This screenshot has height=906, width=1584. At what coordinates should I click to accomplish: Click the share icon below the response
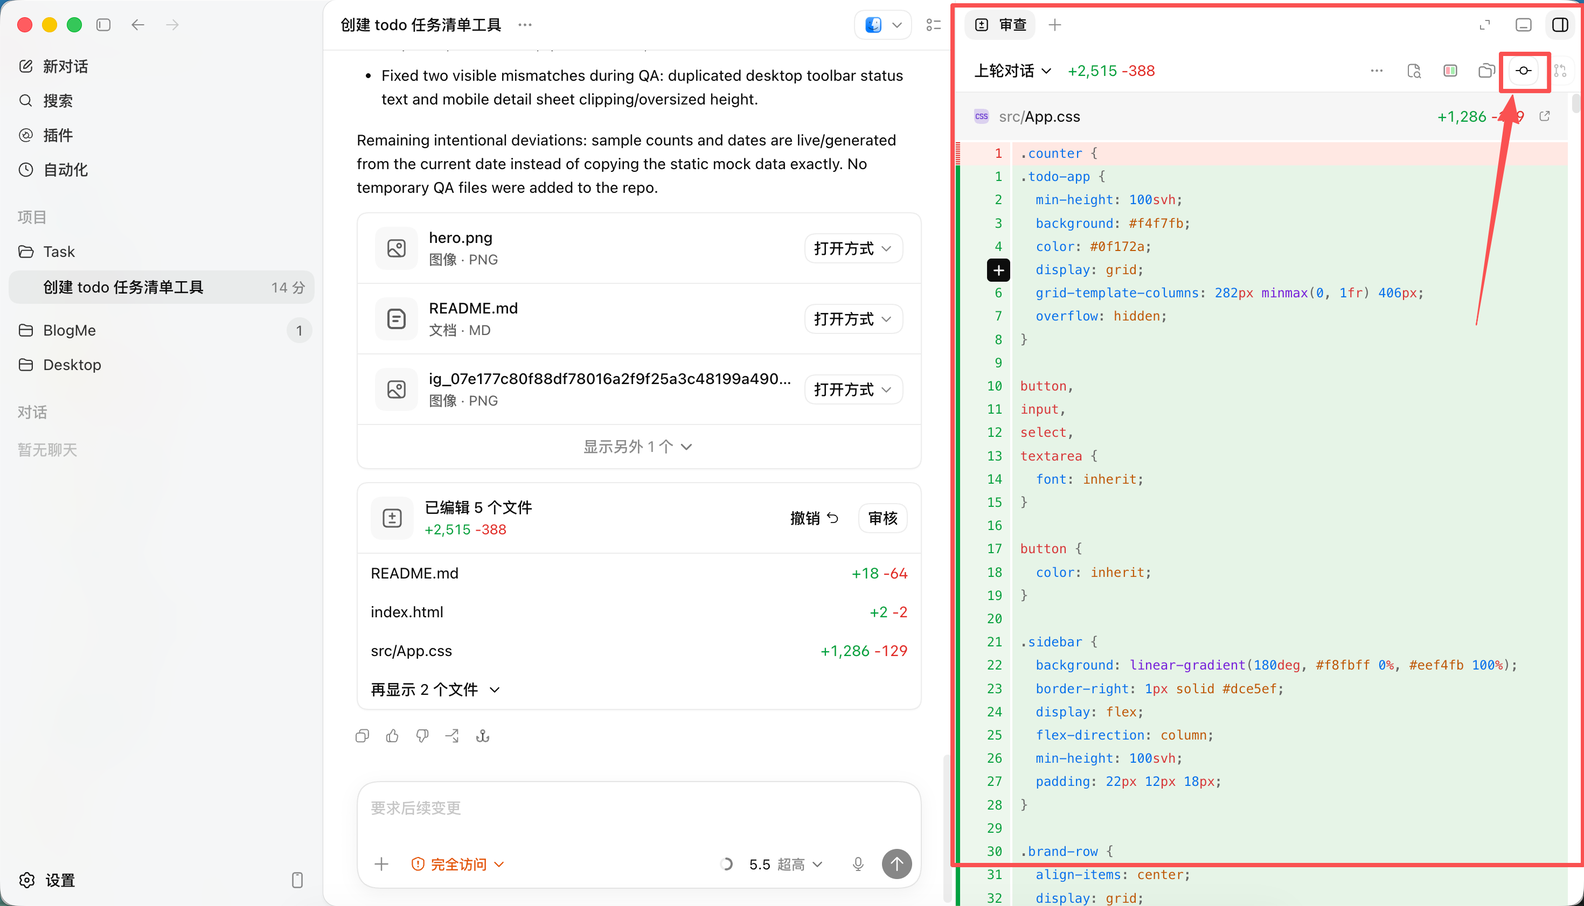(x=452, y=736)
